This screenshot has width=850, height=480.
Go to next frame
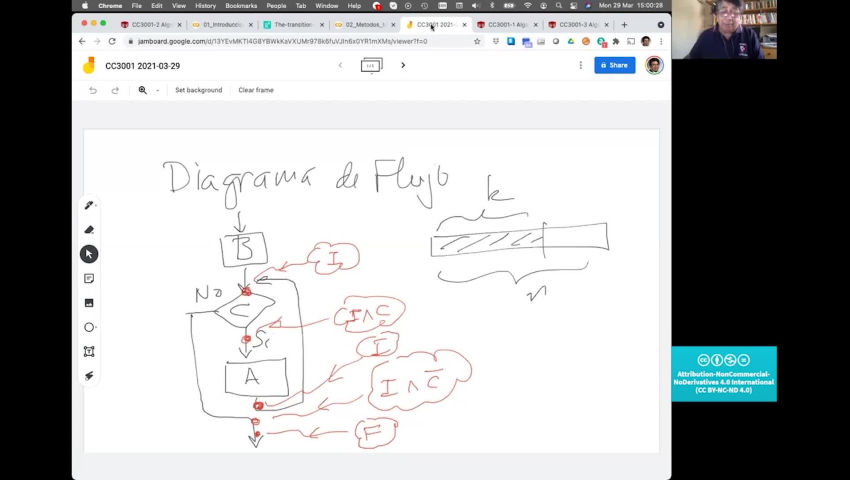coord(403,65)
